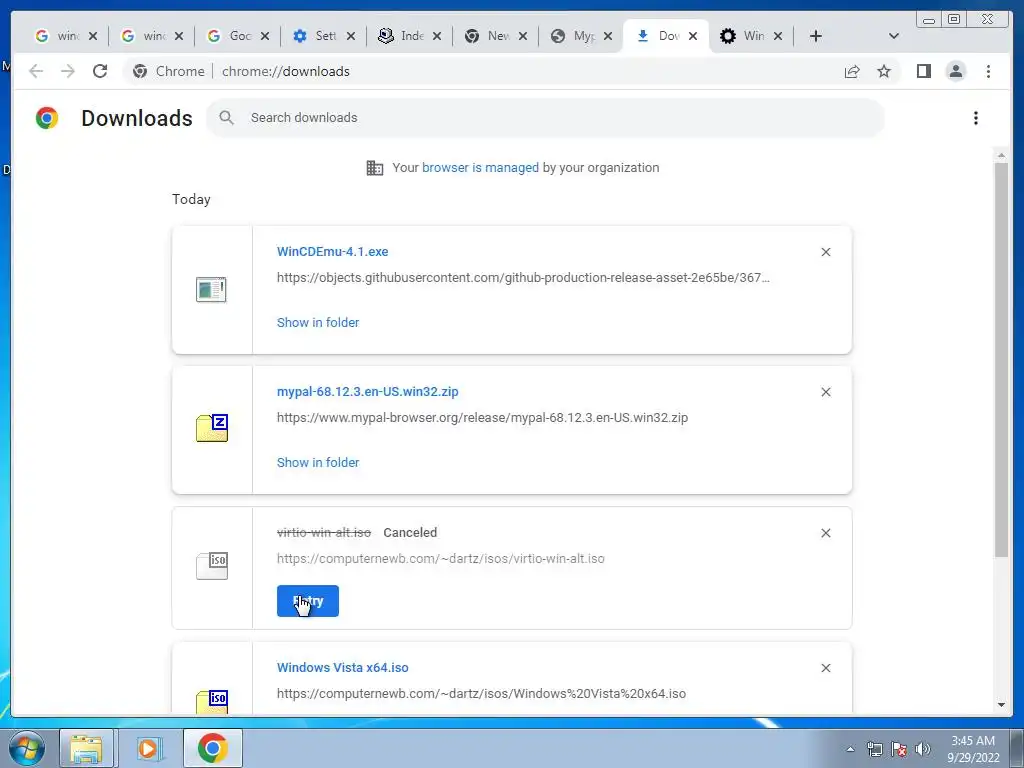Remove Windows Vista x64.iso from list

click(x=825, y=668)
